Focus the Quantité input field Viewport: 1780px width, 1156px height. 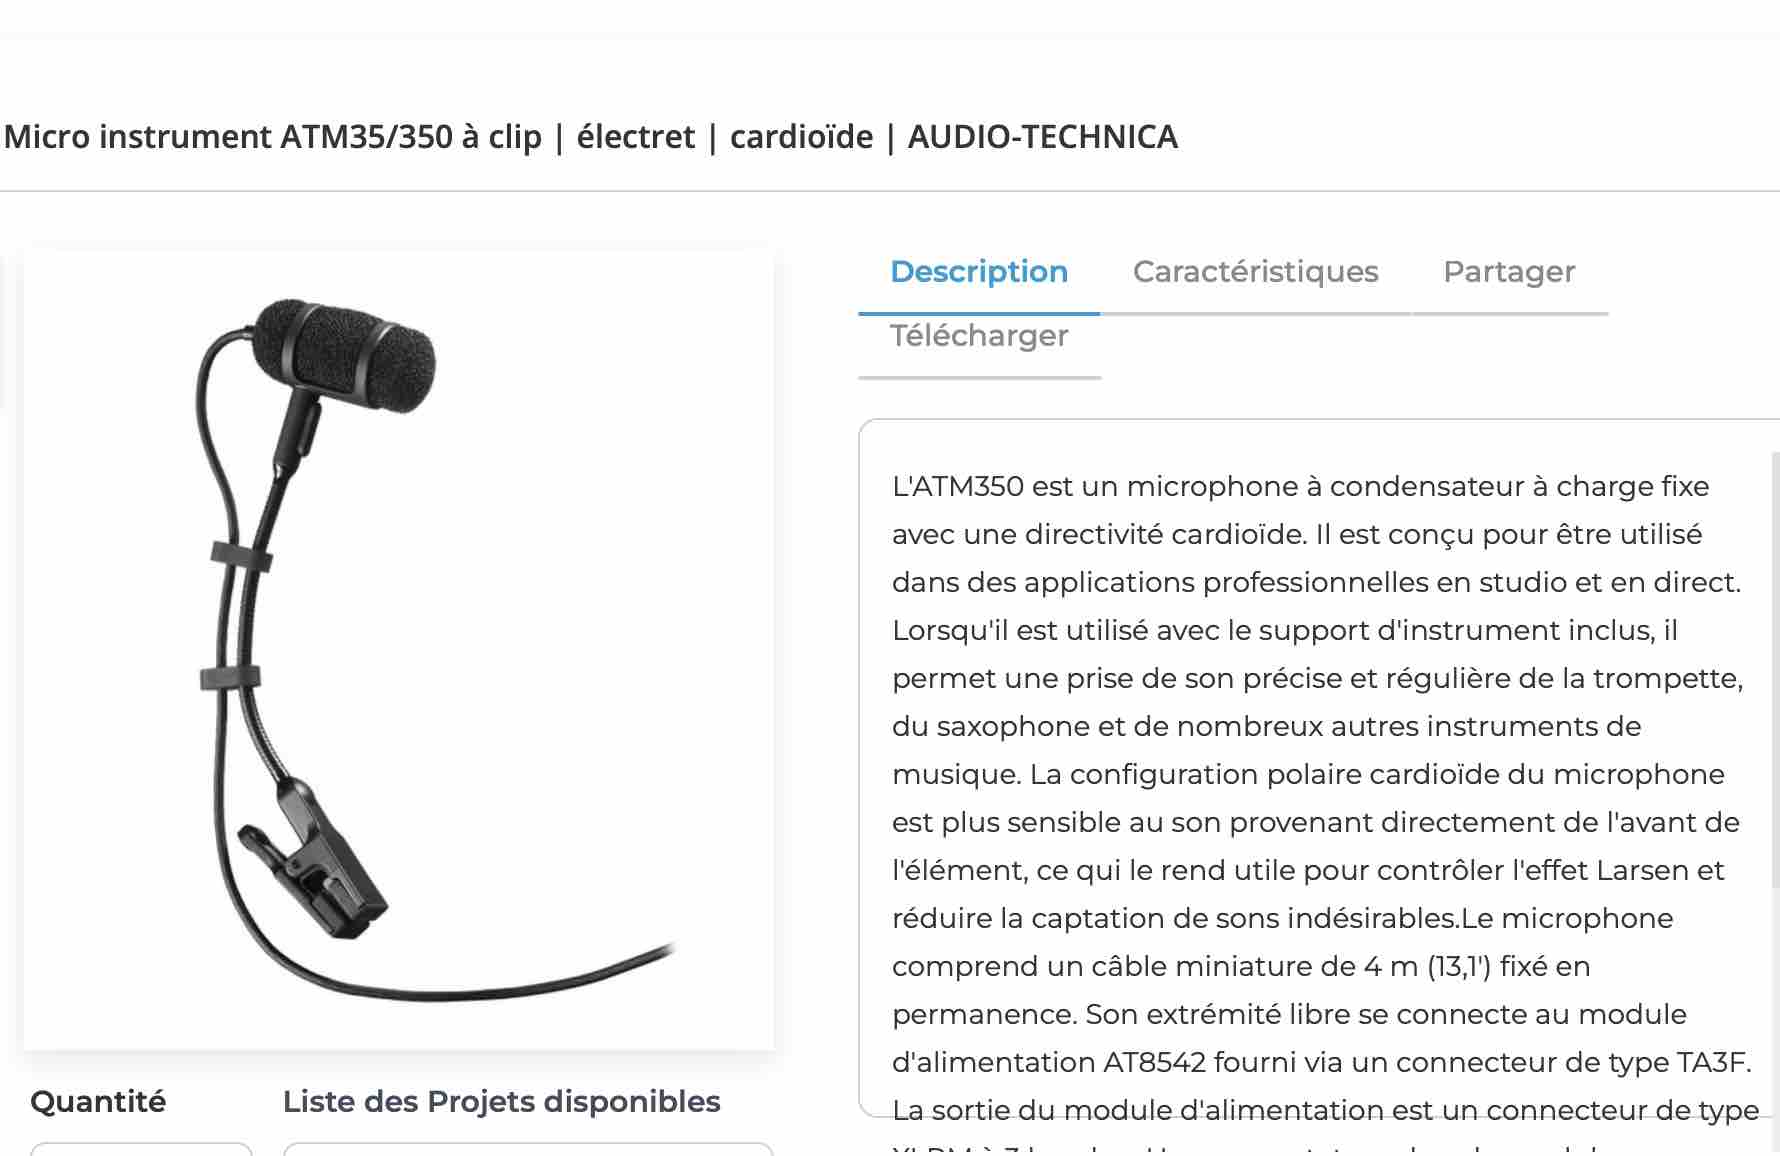click(141, 1148)
